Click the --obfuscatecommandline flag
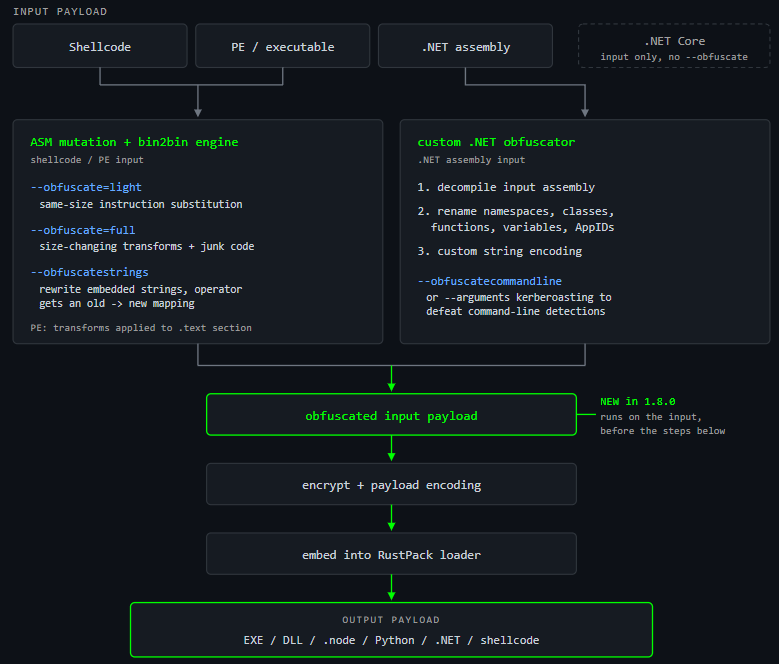Image resolution: width=779 pixels, height=664 pixels. pos(489,281)
